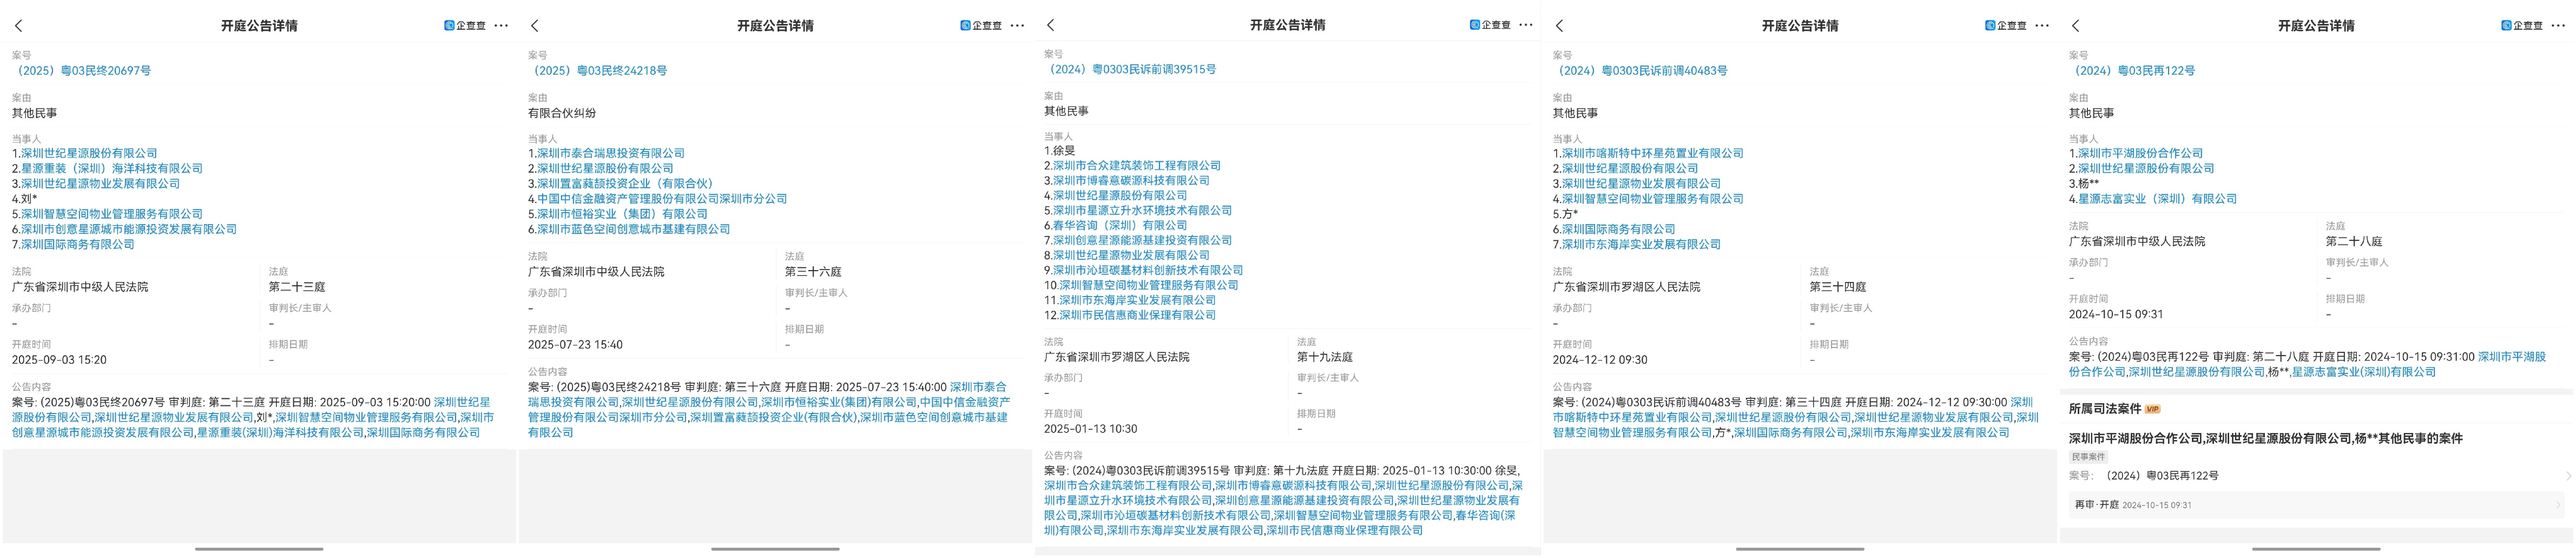Select hearing time 2025-09-03 15:20 under 开庭时间
2576x558 pixels.
pos(59,360)
